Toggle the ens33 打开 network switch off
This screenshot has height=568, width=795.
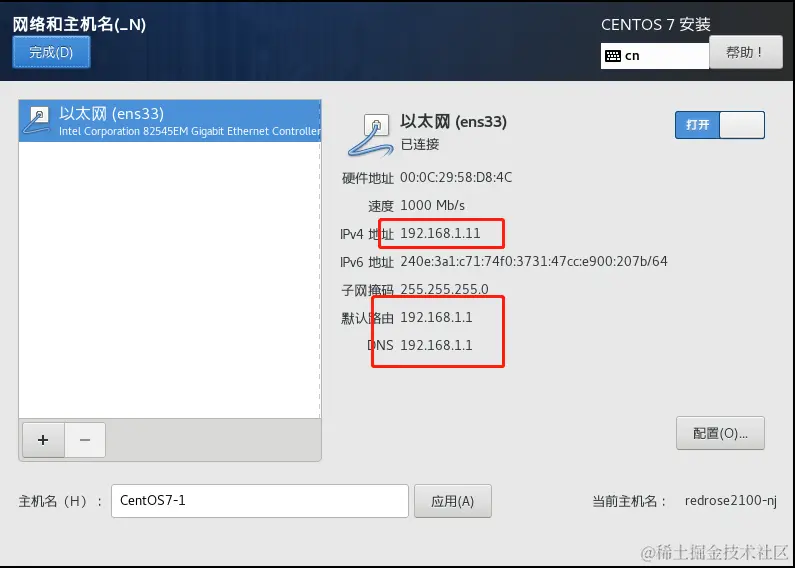[719, 125]
